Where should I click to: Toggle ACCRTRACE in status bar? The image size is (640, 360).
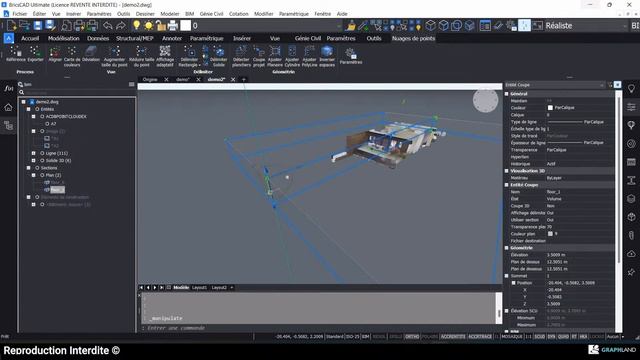480,337
